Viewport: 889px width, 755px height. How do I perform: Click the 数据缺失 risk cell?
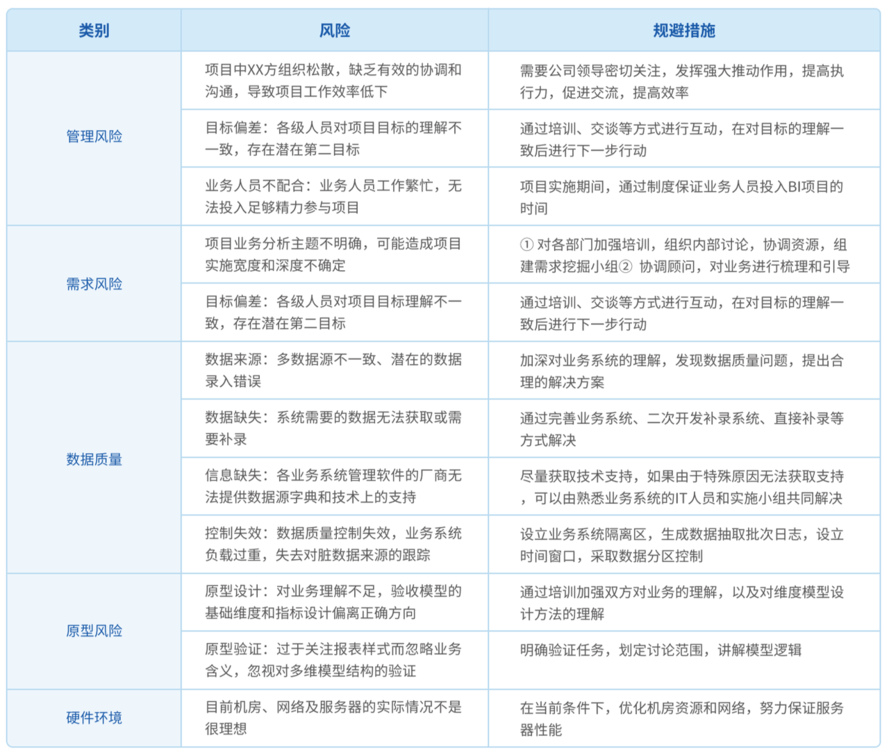[335, 428]
